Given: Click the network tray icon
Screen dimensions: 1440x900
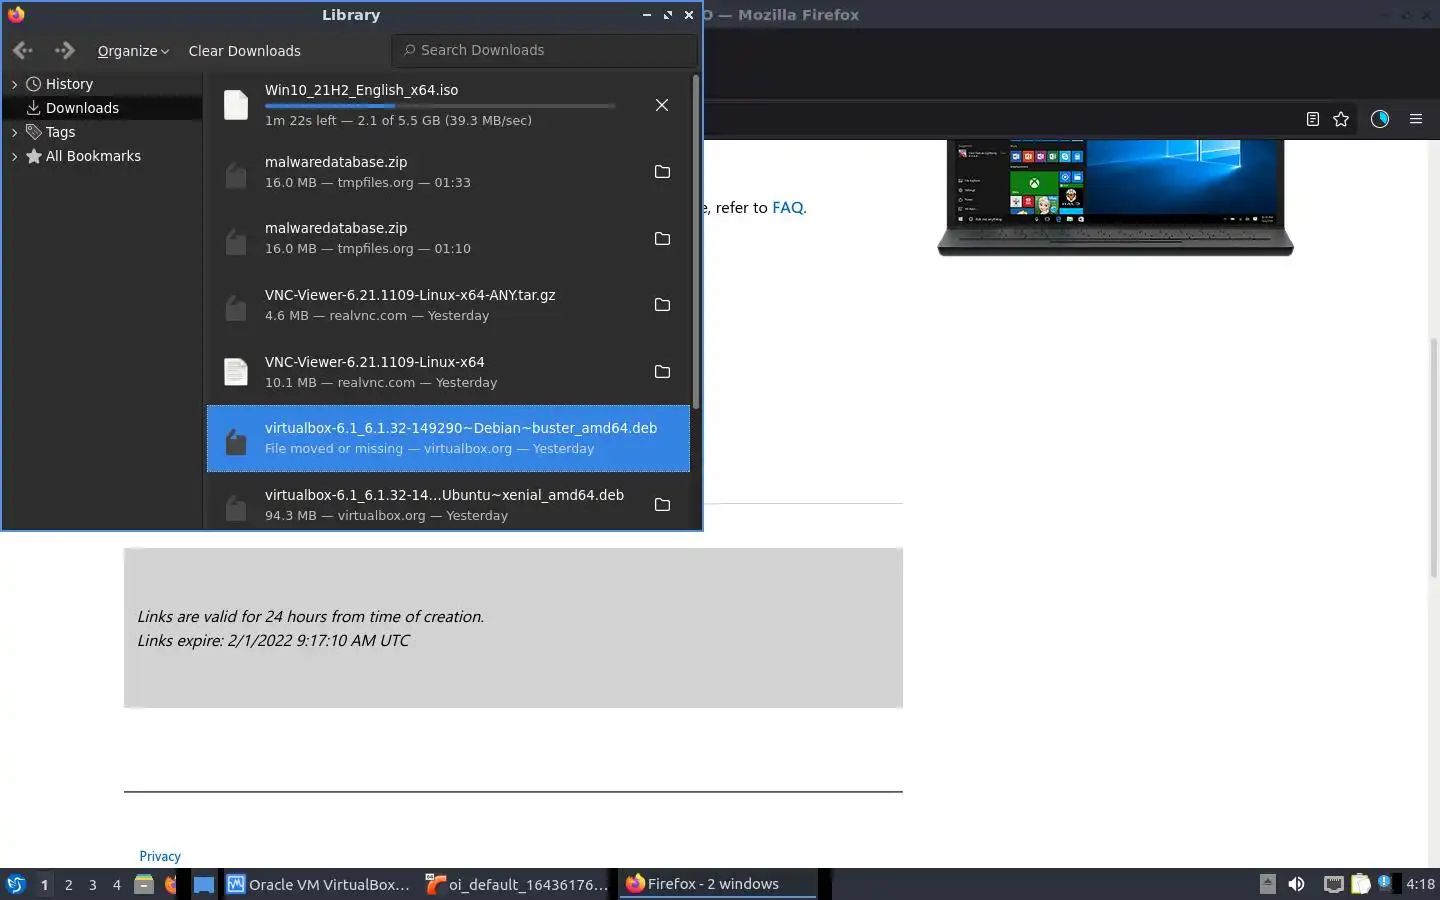Looking at the screenshot, I should 1333,884.
